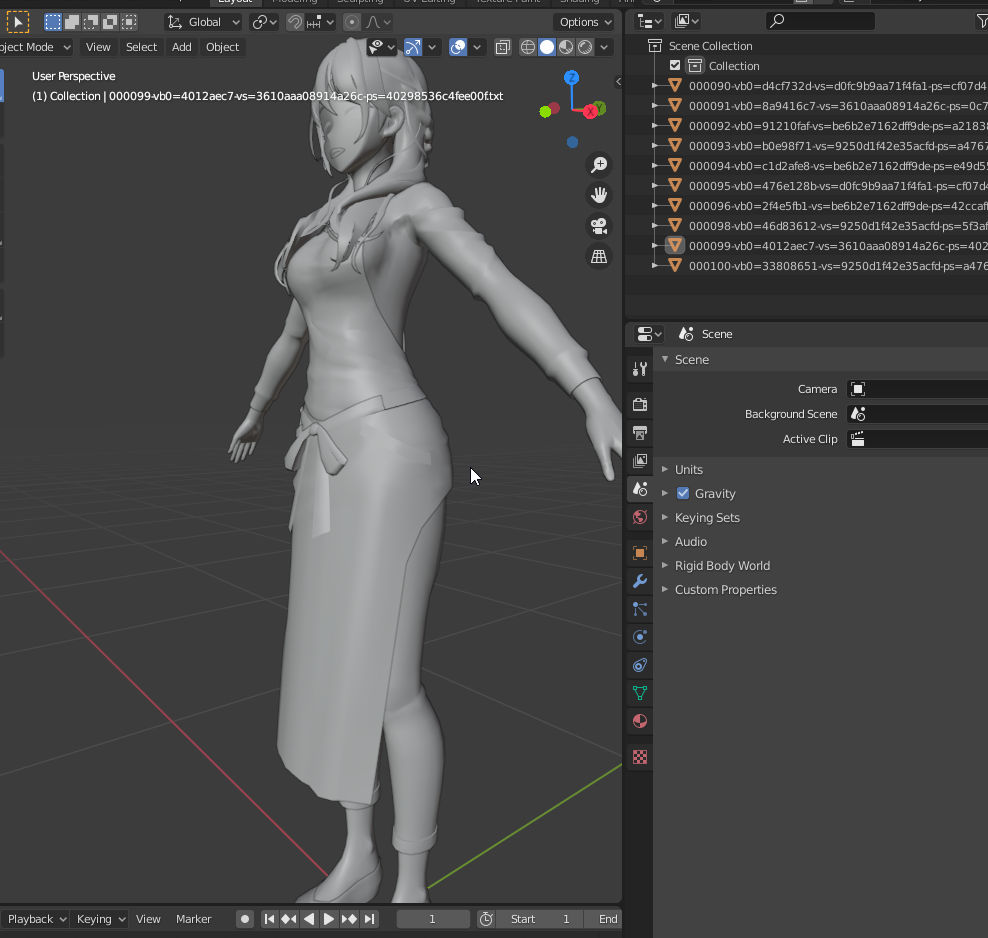Switch to solid viewport shading
Image resolution: width=988 pixels, height=938 pixels.
[547, 47]
